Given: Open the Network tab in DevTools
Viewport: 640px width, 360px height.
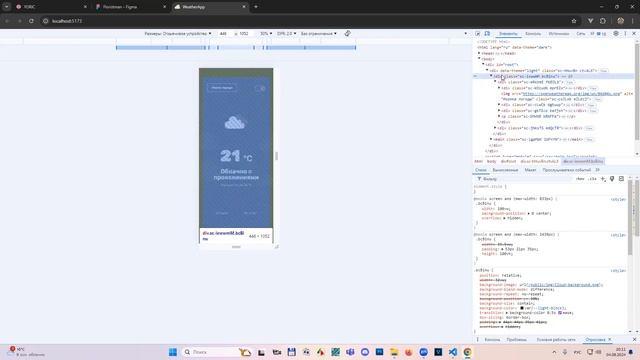Looking at the screenshot, I should click(580, 33).
